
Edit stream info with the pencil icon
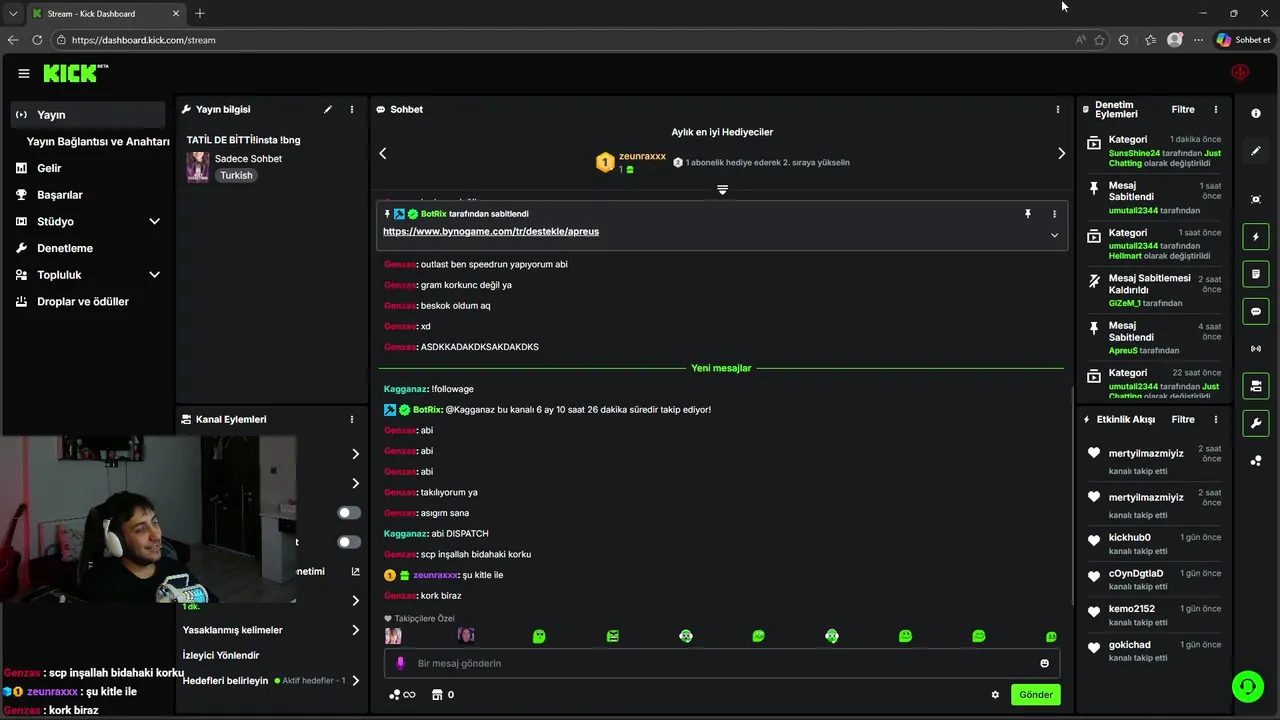pos(327,109)
